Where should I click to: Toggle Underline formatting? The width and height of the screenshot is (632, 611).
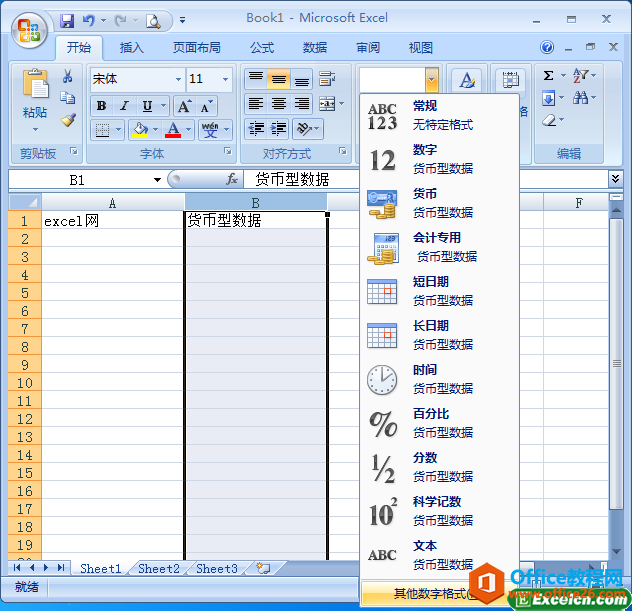pos(148,106)
